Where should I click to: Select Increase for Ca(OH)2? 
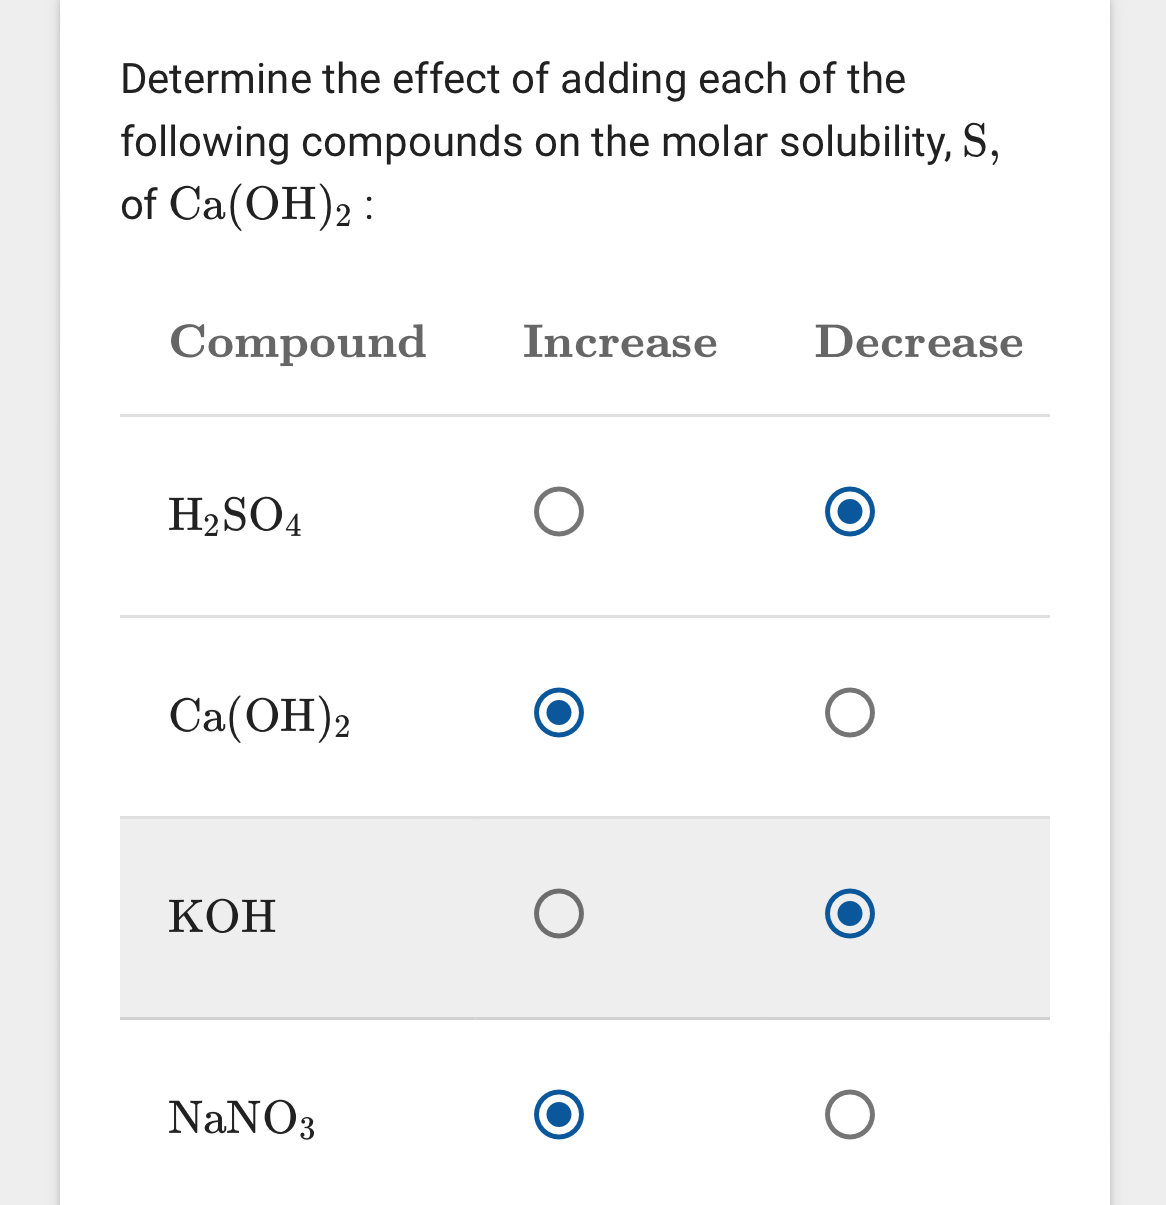point(557,713)
